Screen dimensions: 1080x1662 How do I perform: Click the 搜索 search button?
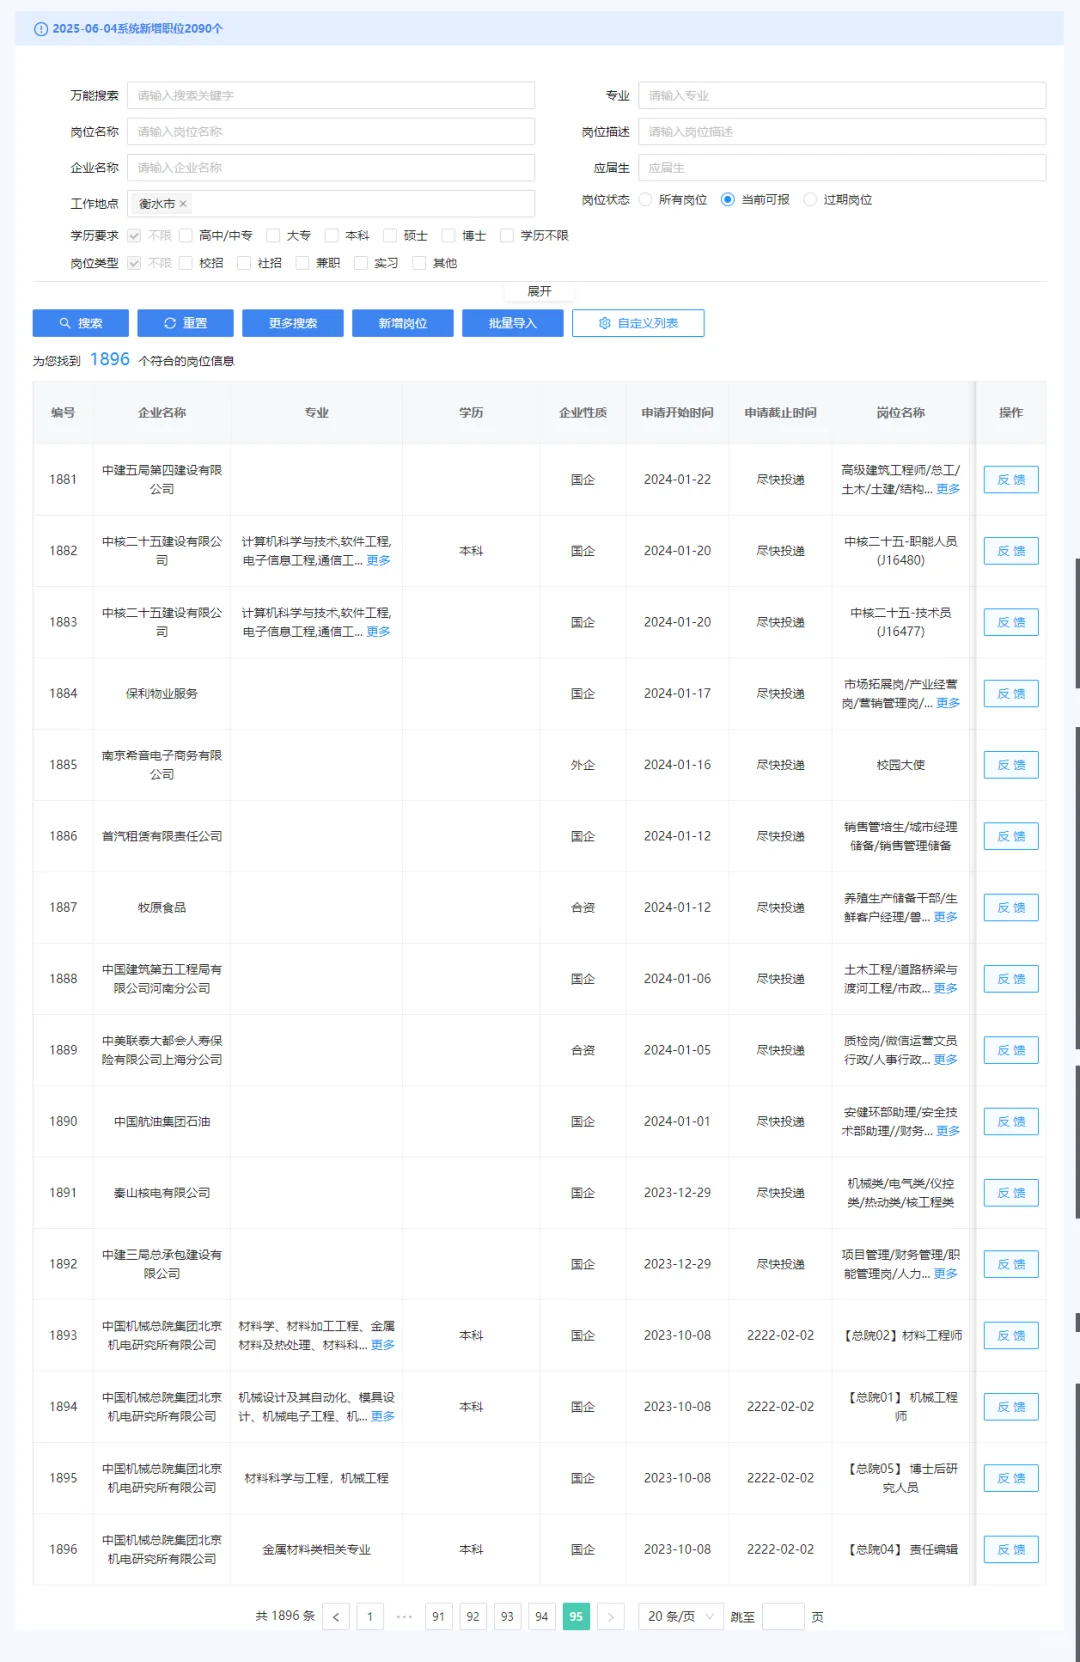tap(80, 323)
